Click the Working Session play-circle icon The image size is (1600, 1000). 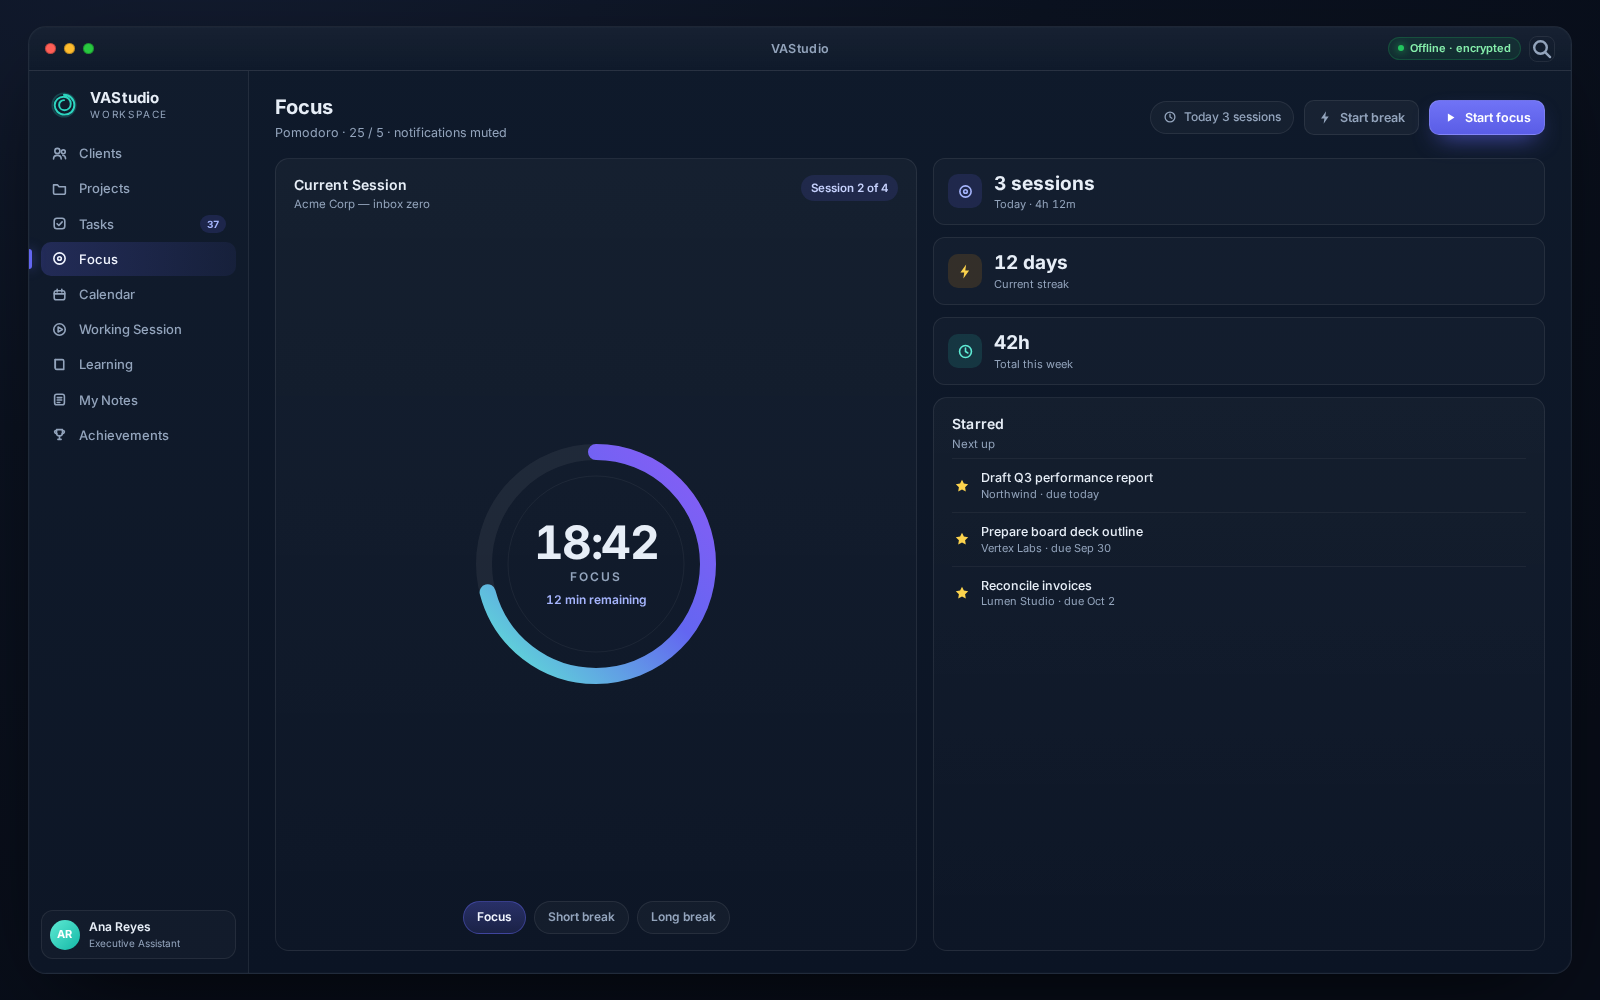[60, 330]
